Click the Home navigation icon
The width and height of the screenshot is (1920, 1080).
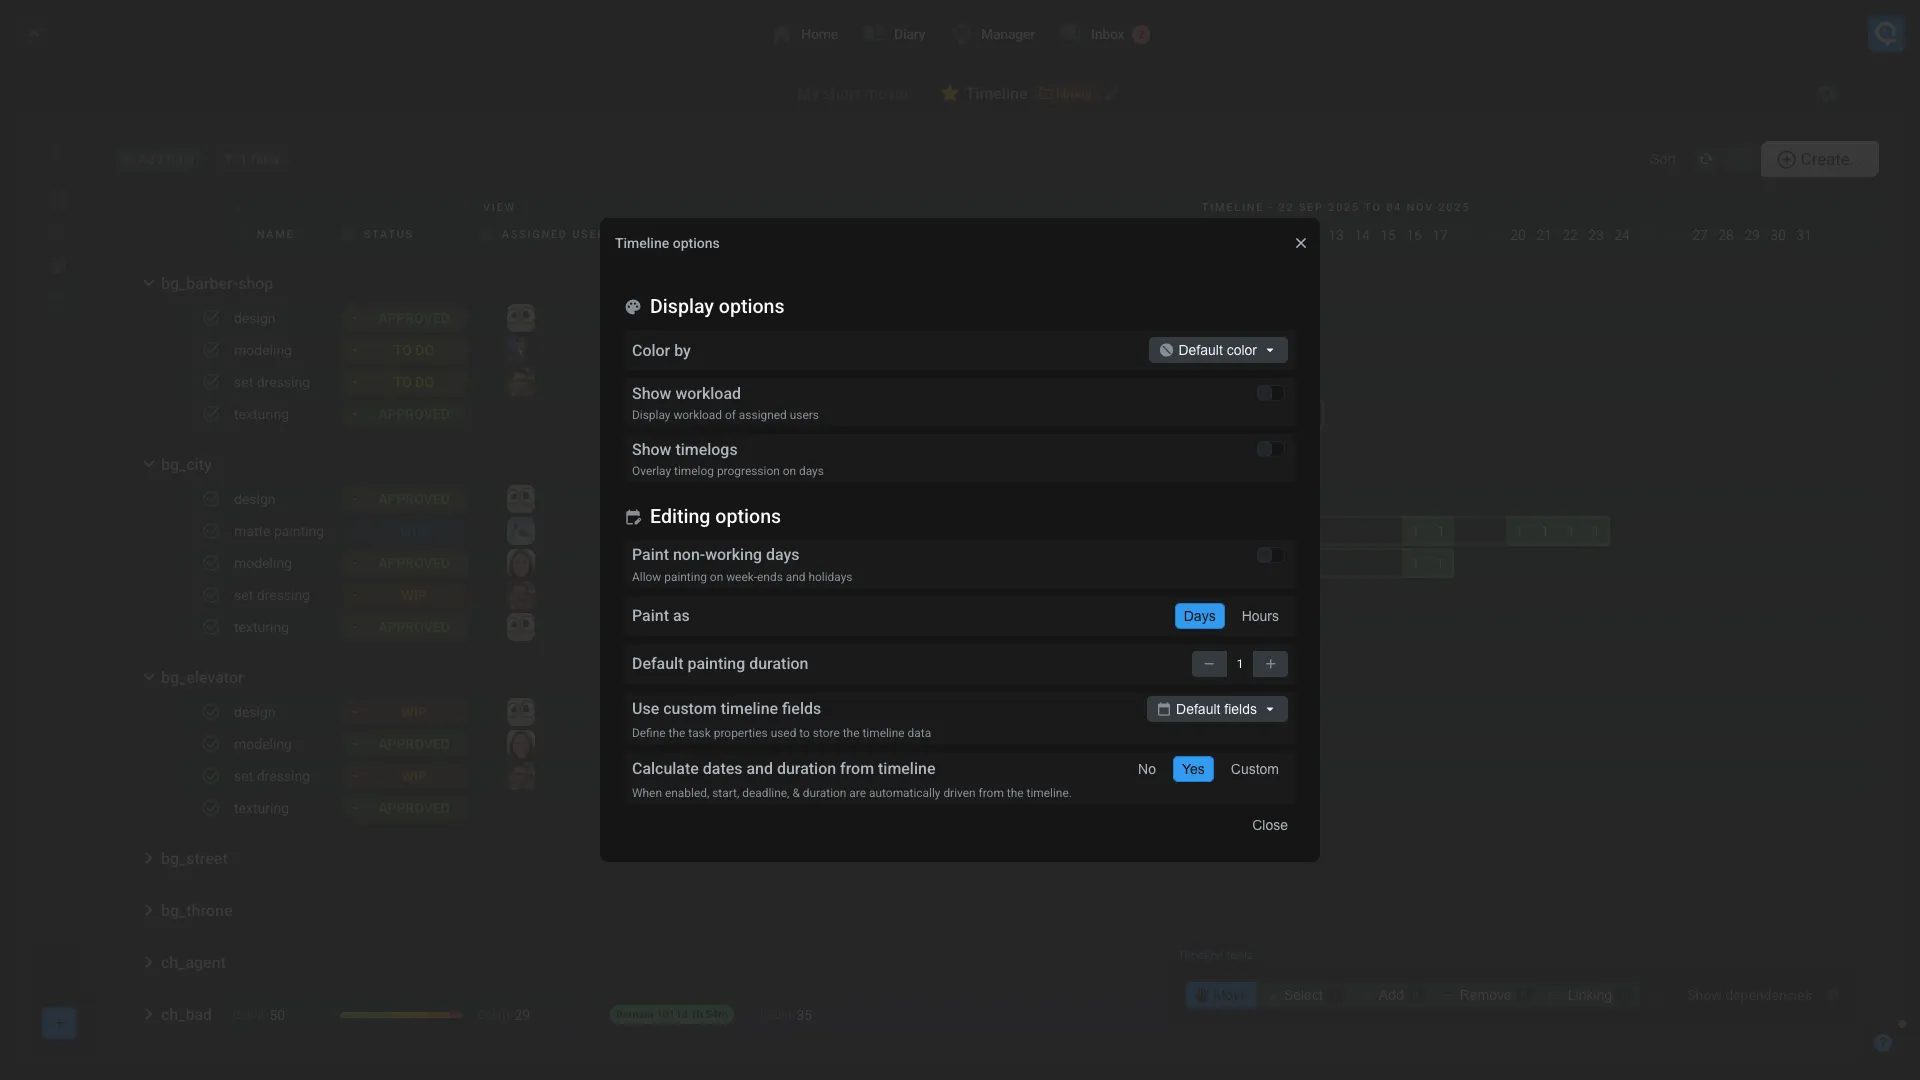coord(784,33)
